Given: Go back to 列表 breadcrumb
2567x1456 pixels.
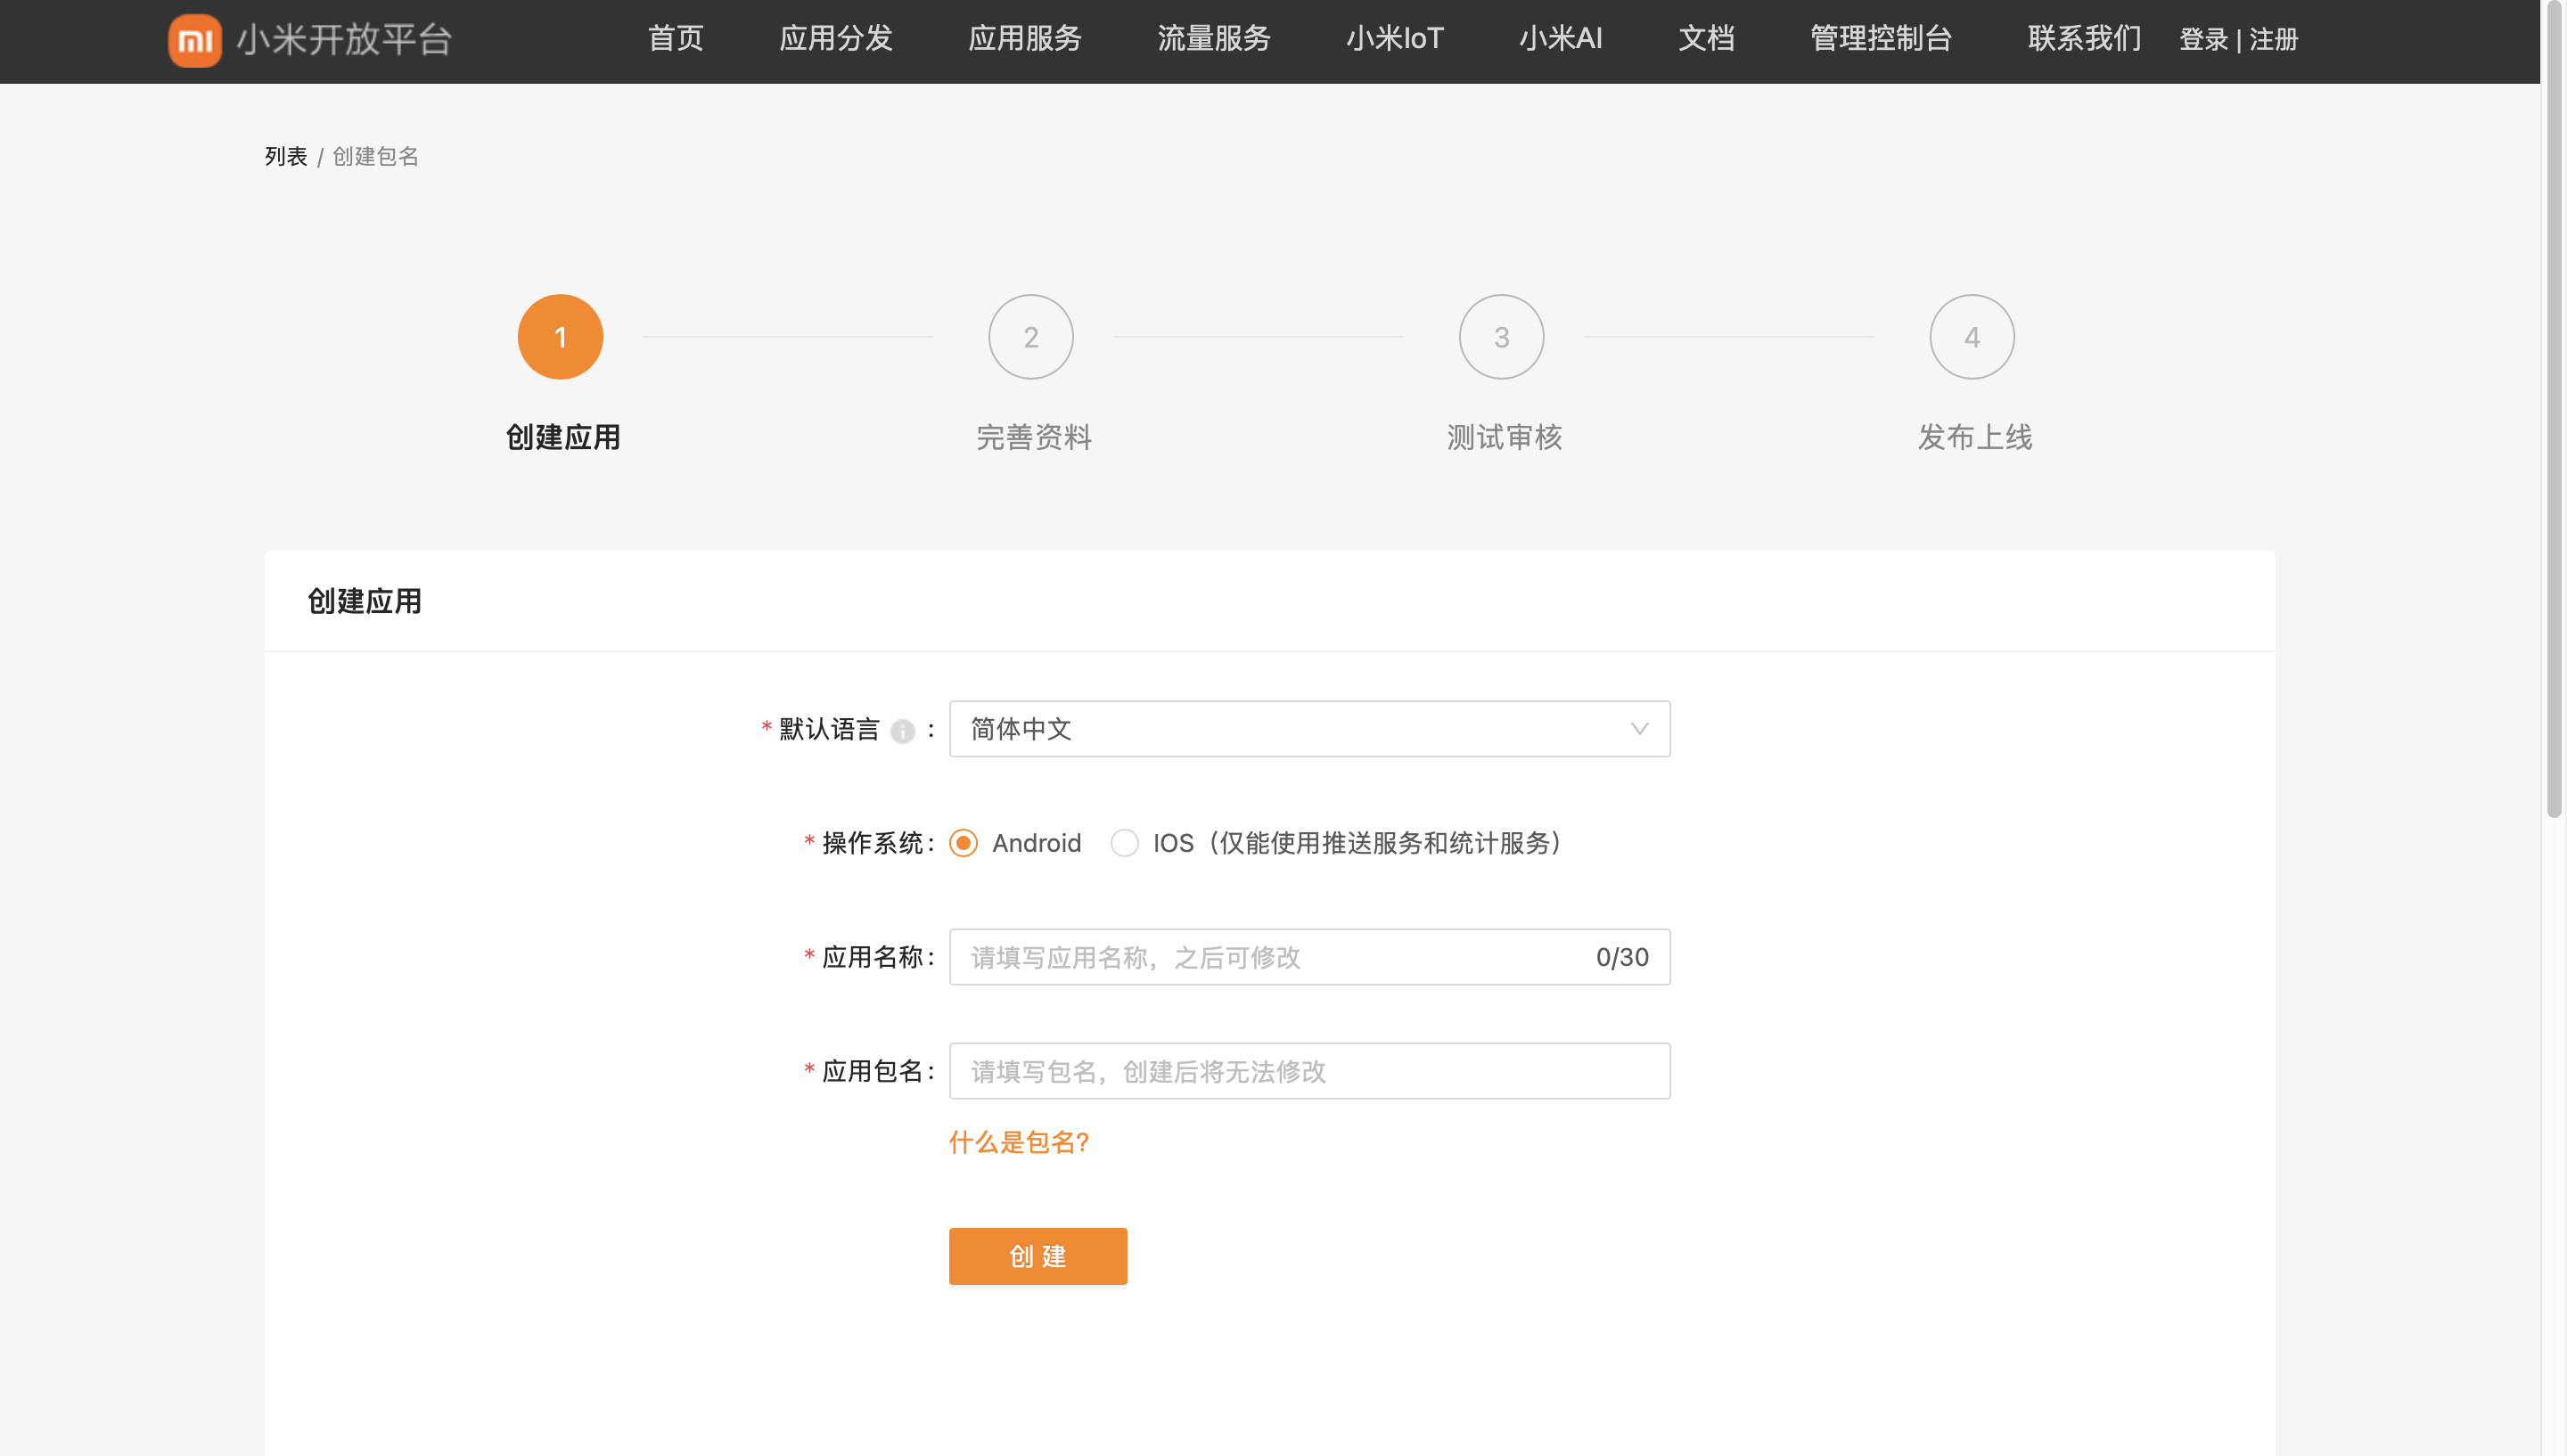Looking at the screenshot, I should pyautogui.click(x=286, y=157).
